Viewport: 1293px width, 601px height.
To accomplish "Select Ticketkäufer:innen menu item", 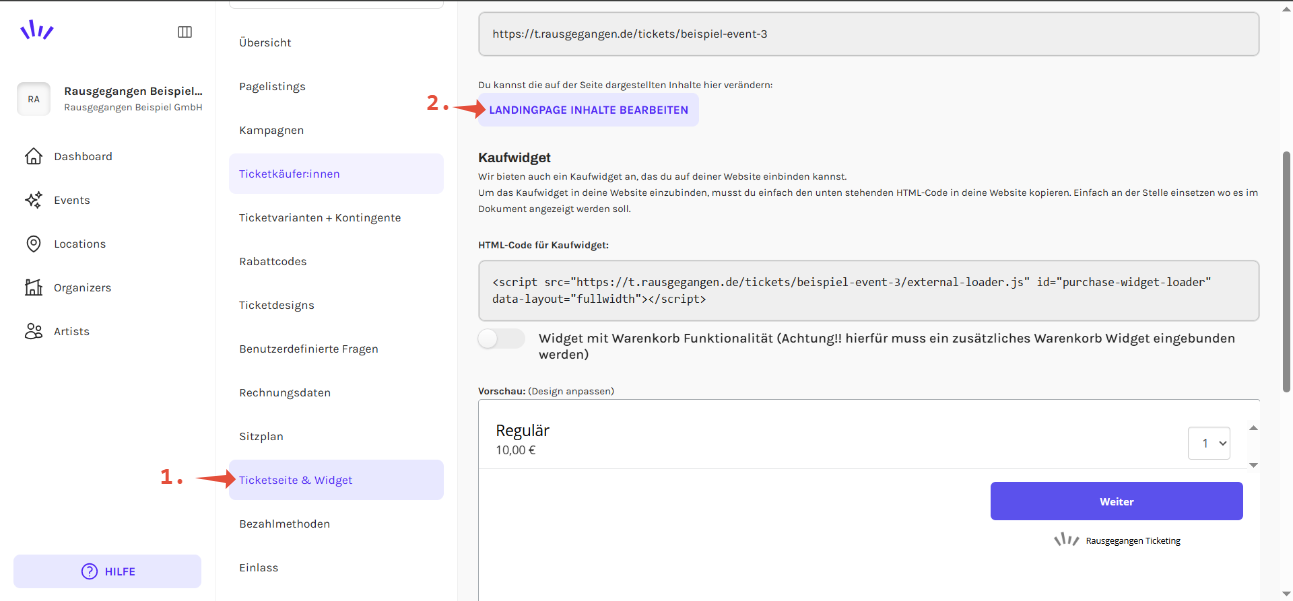I will [336, 174].
